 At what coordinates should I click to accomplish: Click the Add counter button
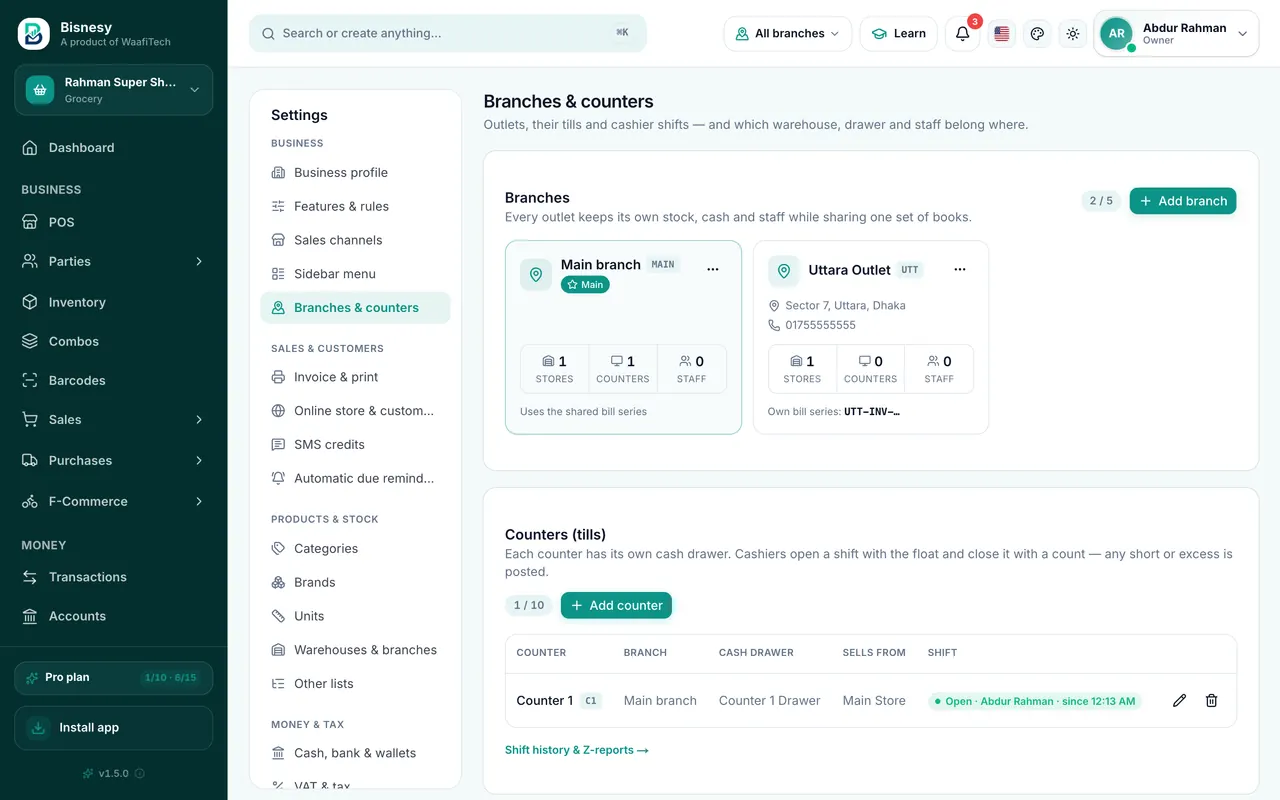616,605
